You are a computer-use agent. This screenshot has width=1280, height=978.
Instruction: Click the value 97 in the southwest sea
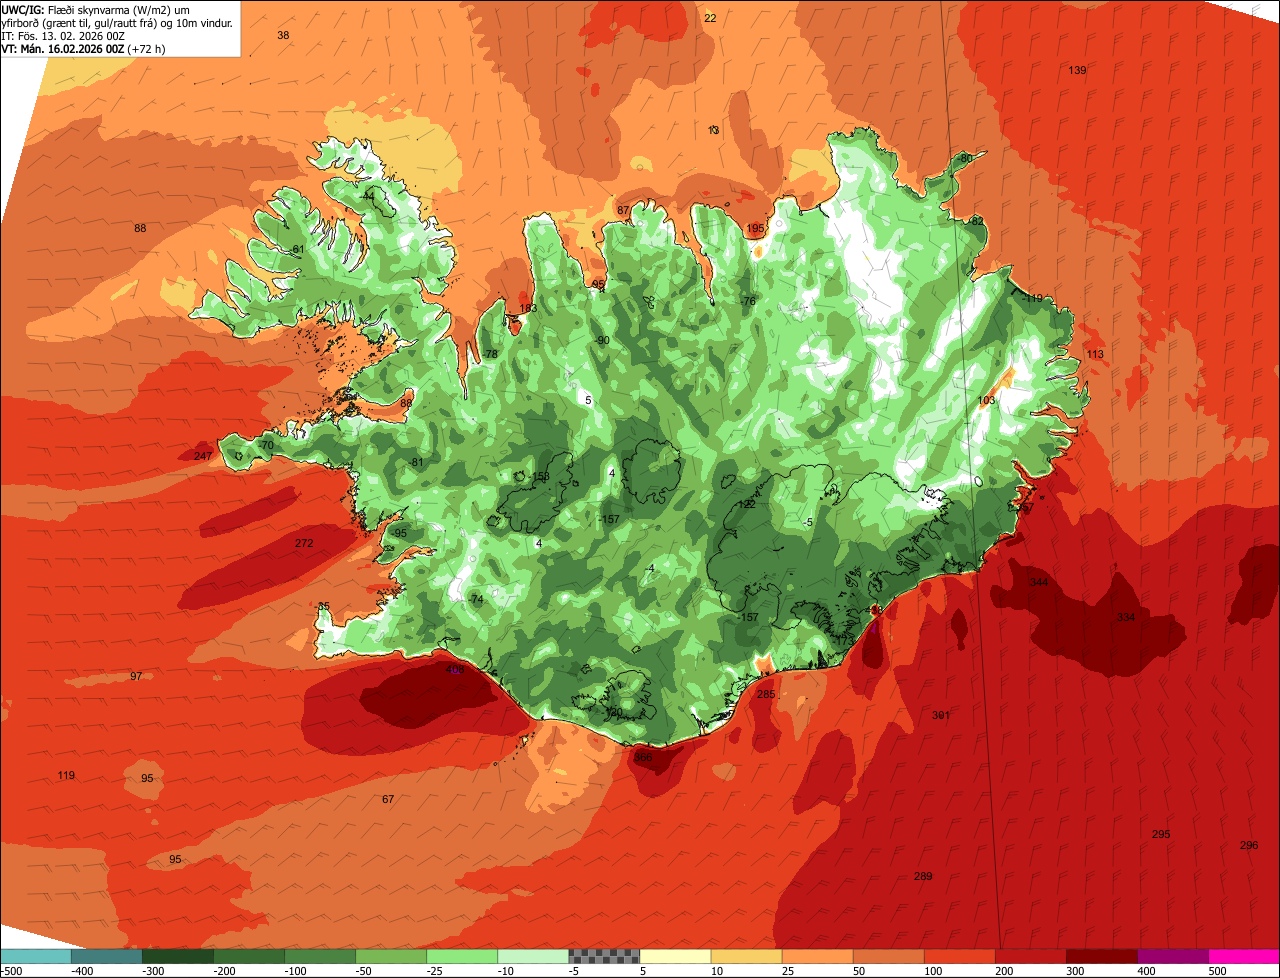click(x=136, y=676)
